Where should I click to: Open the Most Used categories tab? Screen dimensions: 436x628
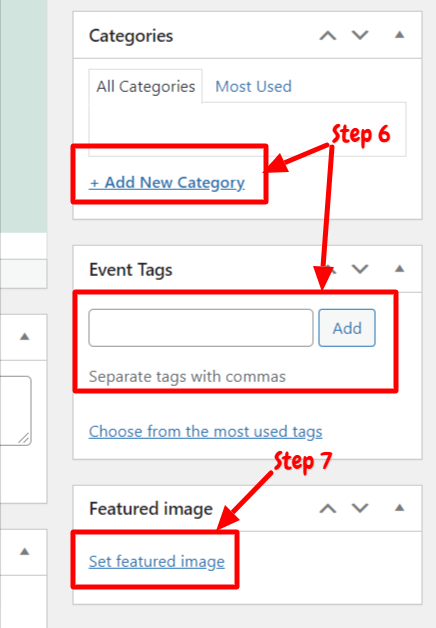coord(253,87)
